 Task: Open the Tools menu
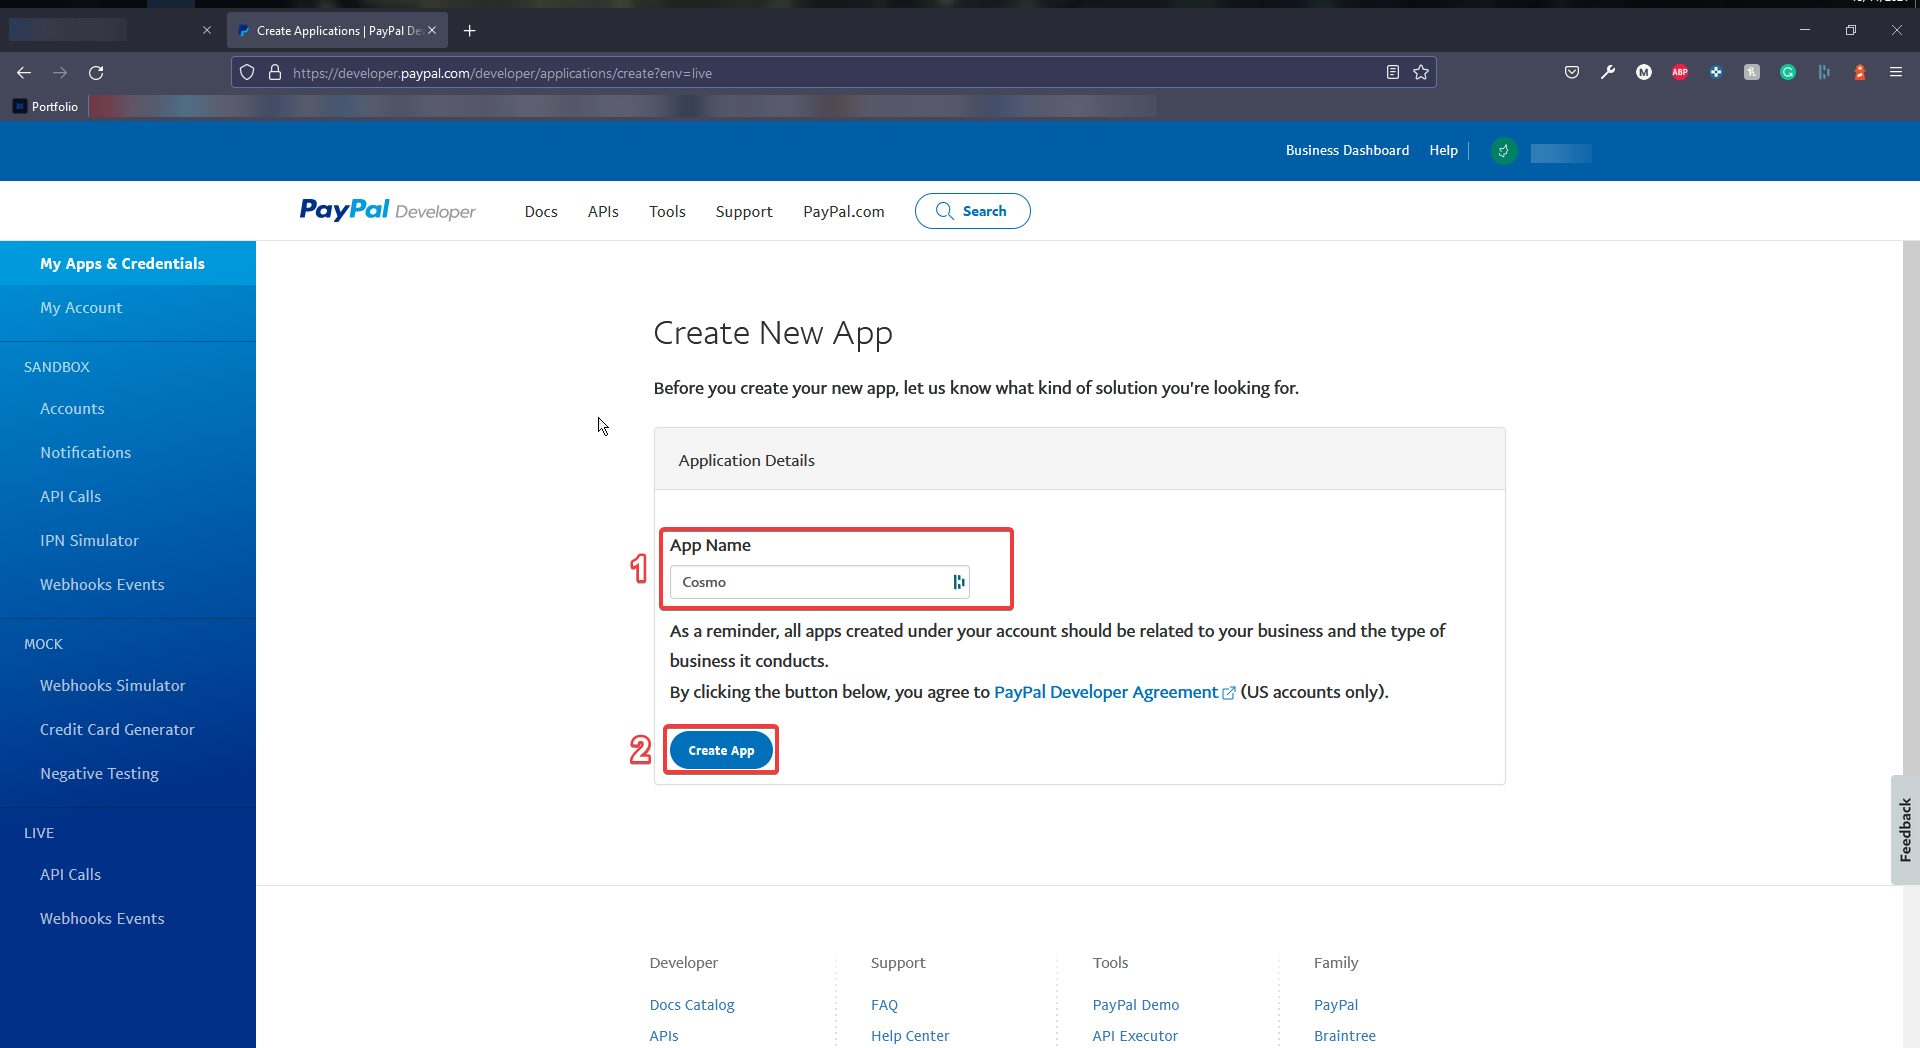[667, 212]
